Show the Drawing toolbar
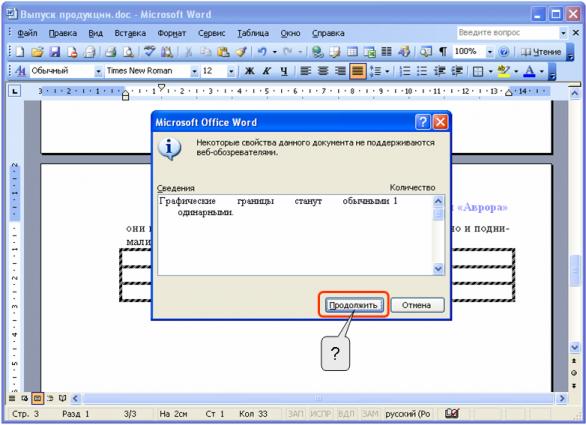 pos(404,52)
